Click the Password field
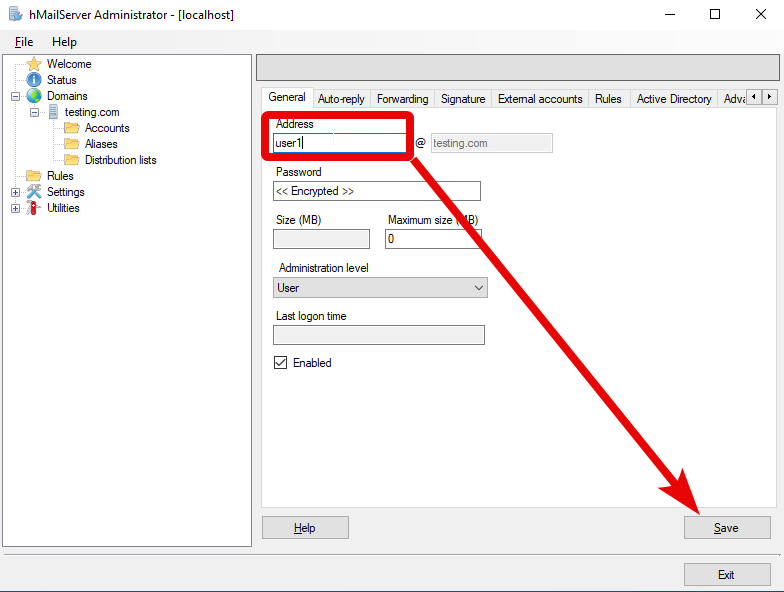The image size is (784, 592). 377,191
